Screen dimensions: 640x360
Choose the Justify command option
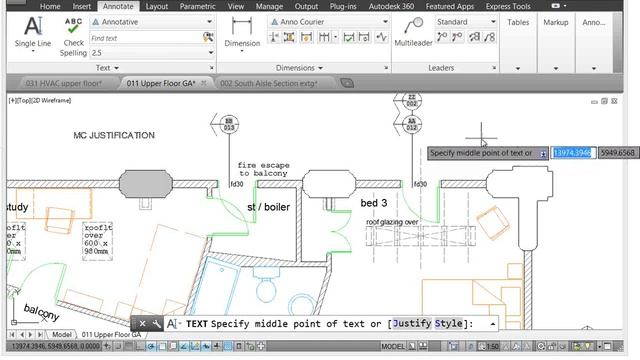(412, 324)
